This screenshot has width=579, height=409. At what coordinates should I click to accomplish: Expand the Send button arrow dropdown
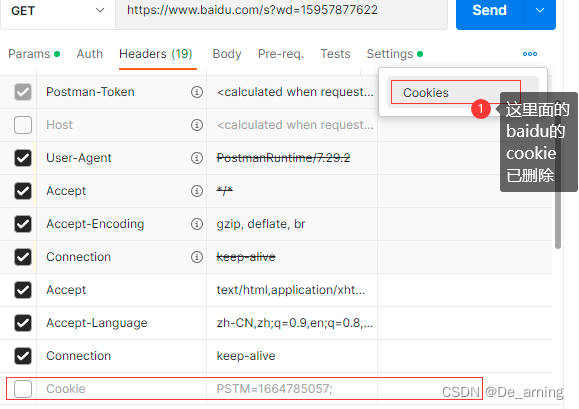click(540, 10)
